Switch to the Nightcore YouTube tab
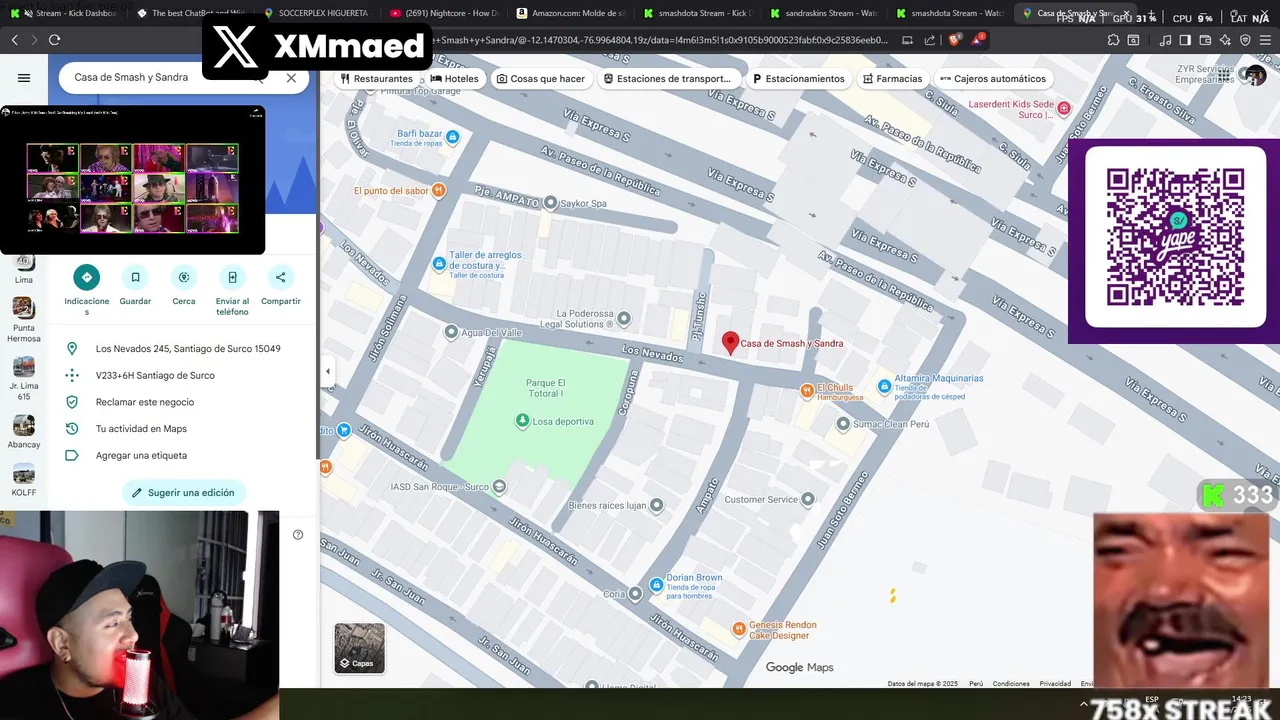Image resolution: width=1280 pixels, height=720 pixels. [x=444, y=13]
